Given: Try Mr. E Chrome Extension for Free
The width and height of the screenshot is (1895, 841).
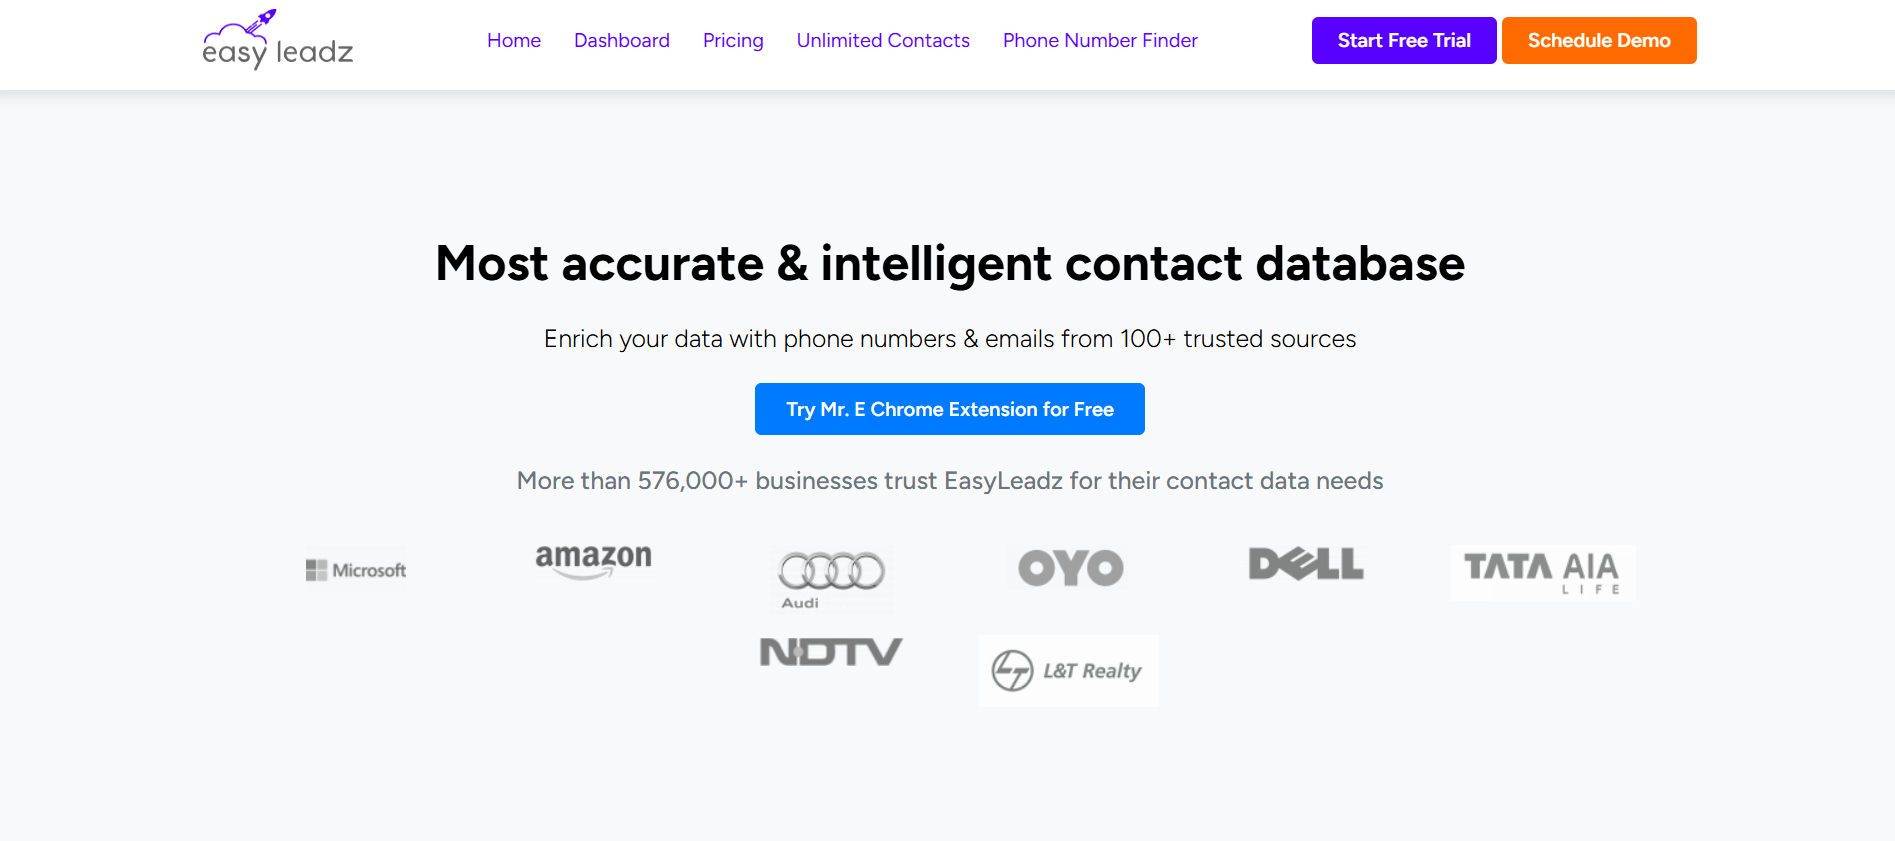Looking at the screenshot, I should coord(949,409).
